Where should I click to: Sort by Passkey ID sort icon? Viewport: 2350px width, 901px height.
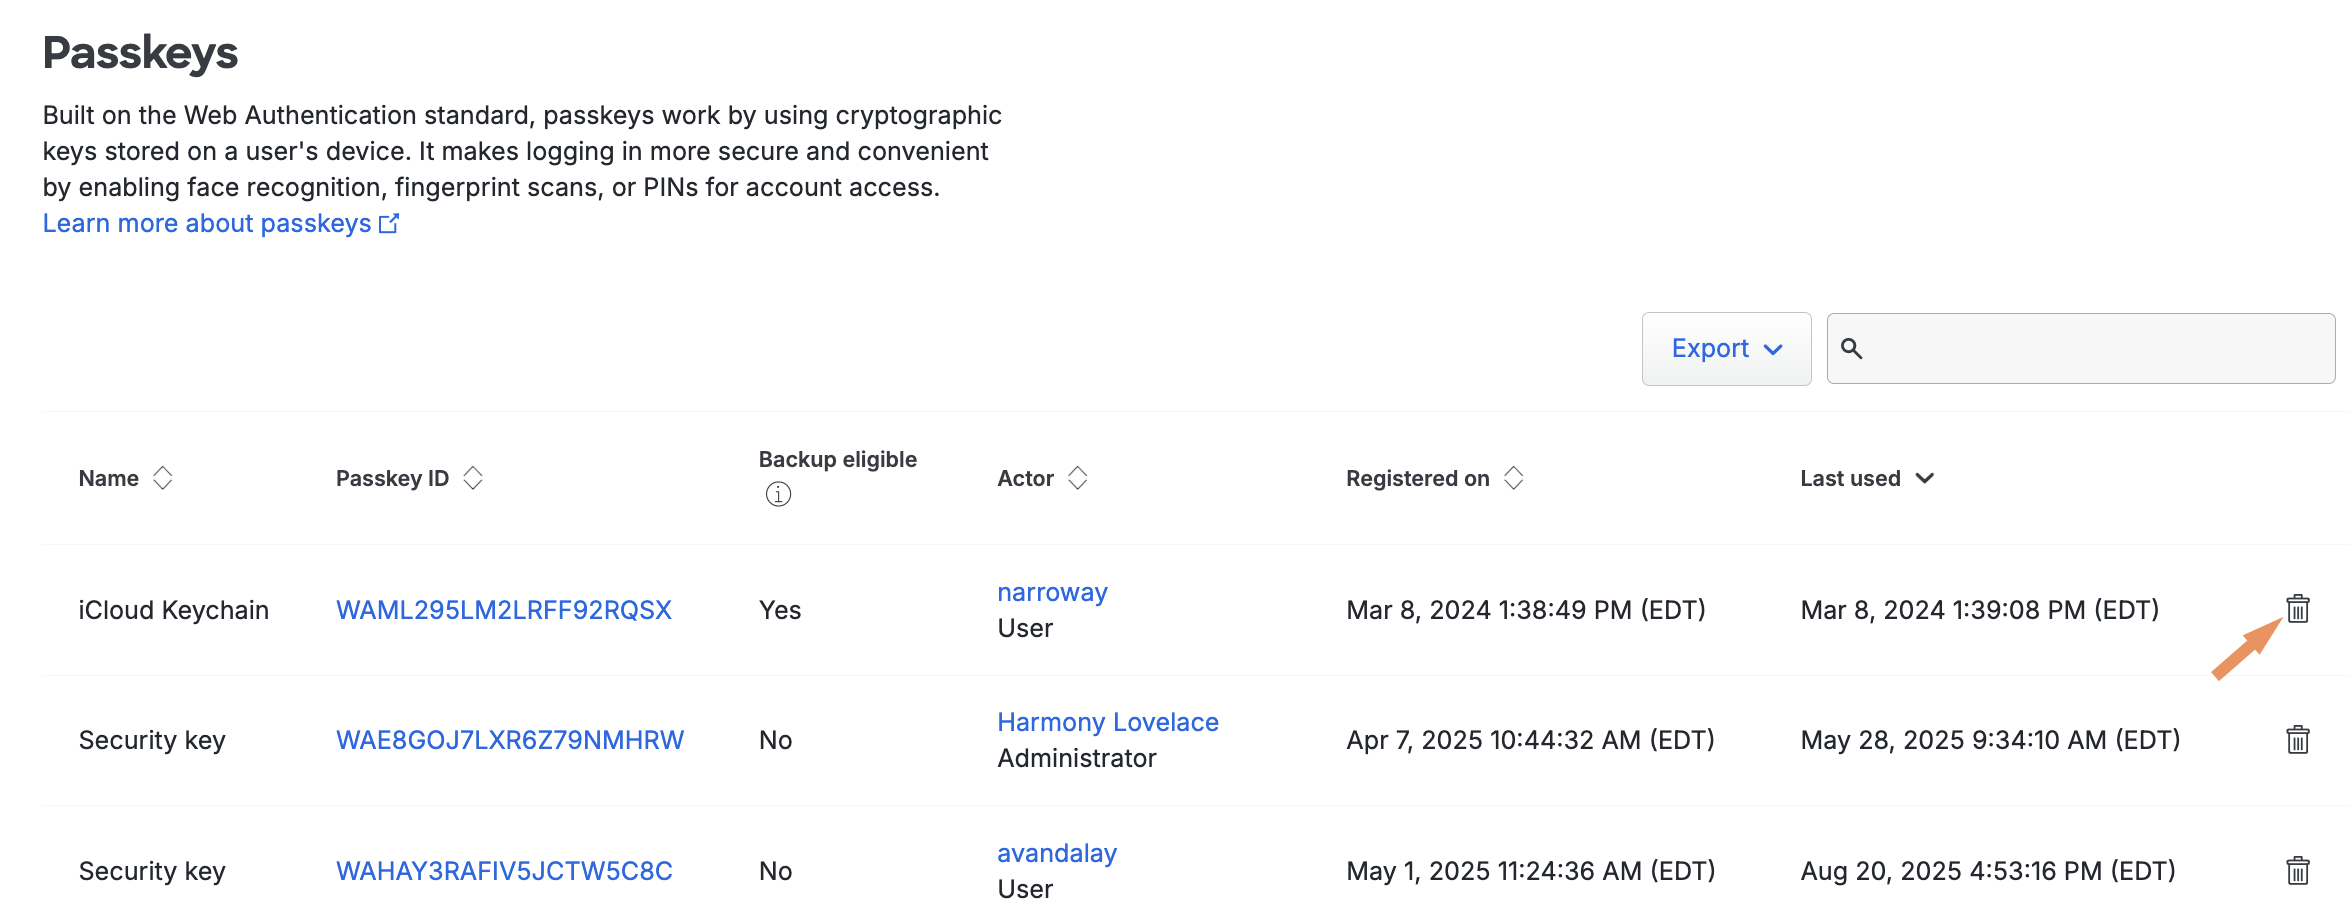(x=473, y=478)
